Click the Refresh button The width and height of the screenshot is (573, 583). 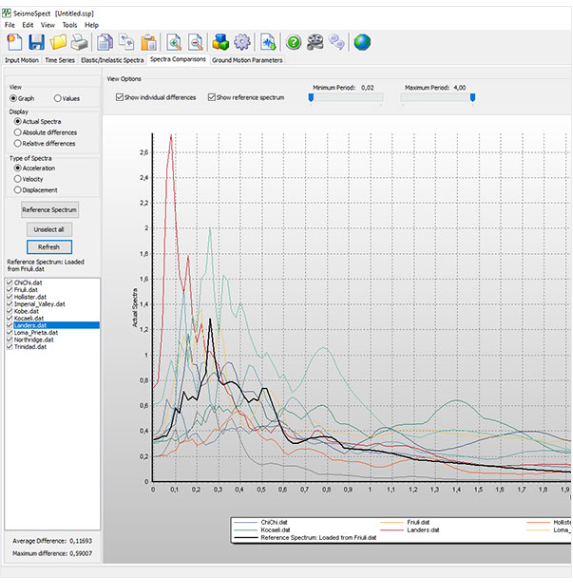(x=49, y=247)
